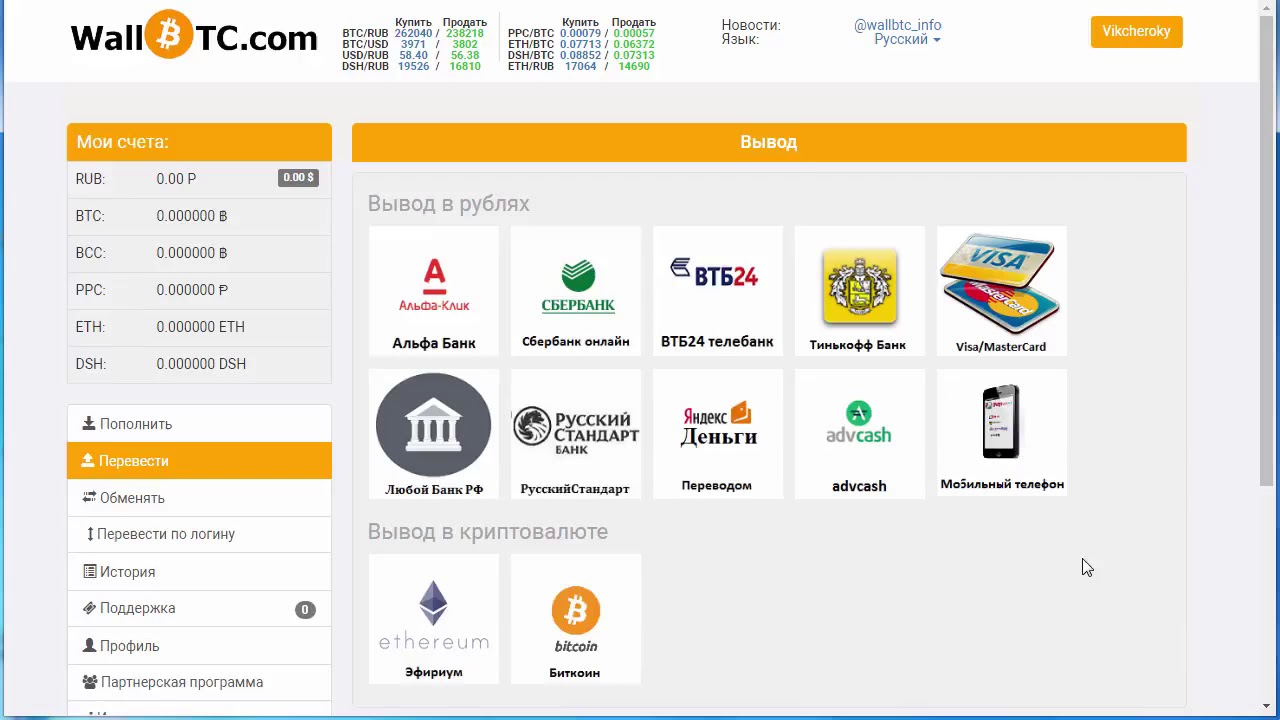The width and height of the screenshot is (1280, 720).
Task: Open Перевести menu item in sidebar
Action: [x=199, y=461]
